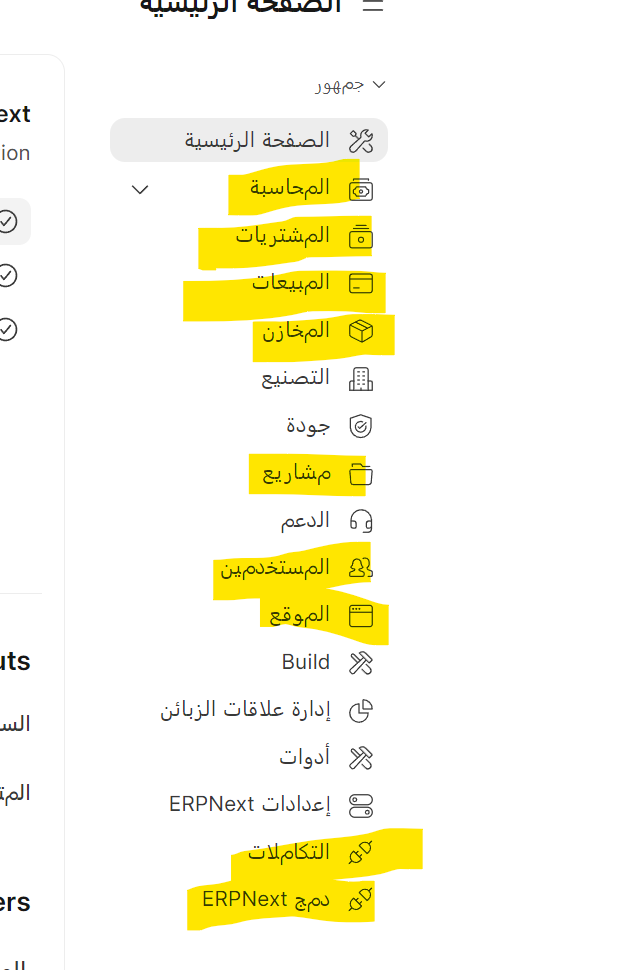
Task: Click the Manufacturing (التصنيع) building icon
Action: pyautogui.click(x=361, y=379)
